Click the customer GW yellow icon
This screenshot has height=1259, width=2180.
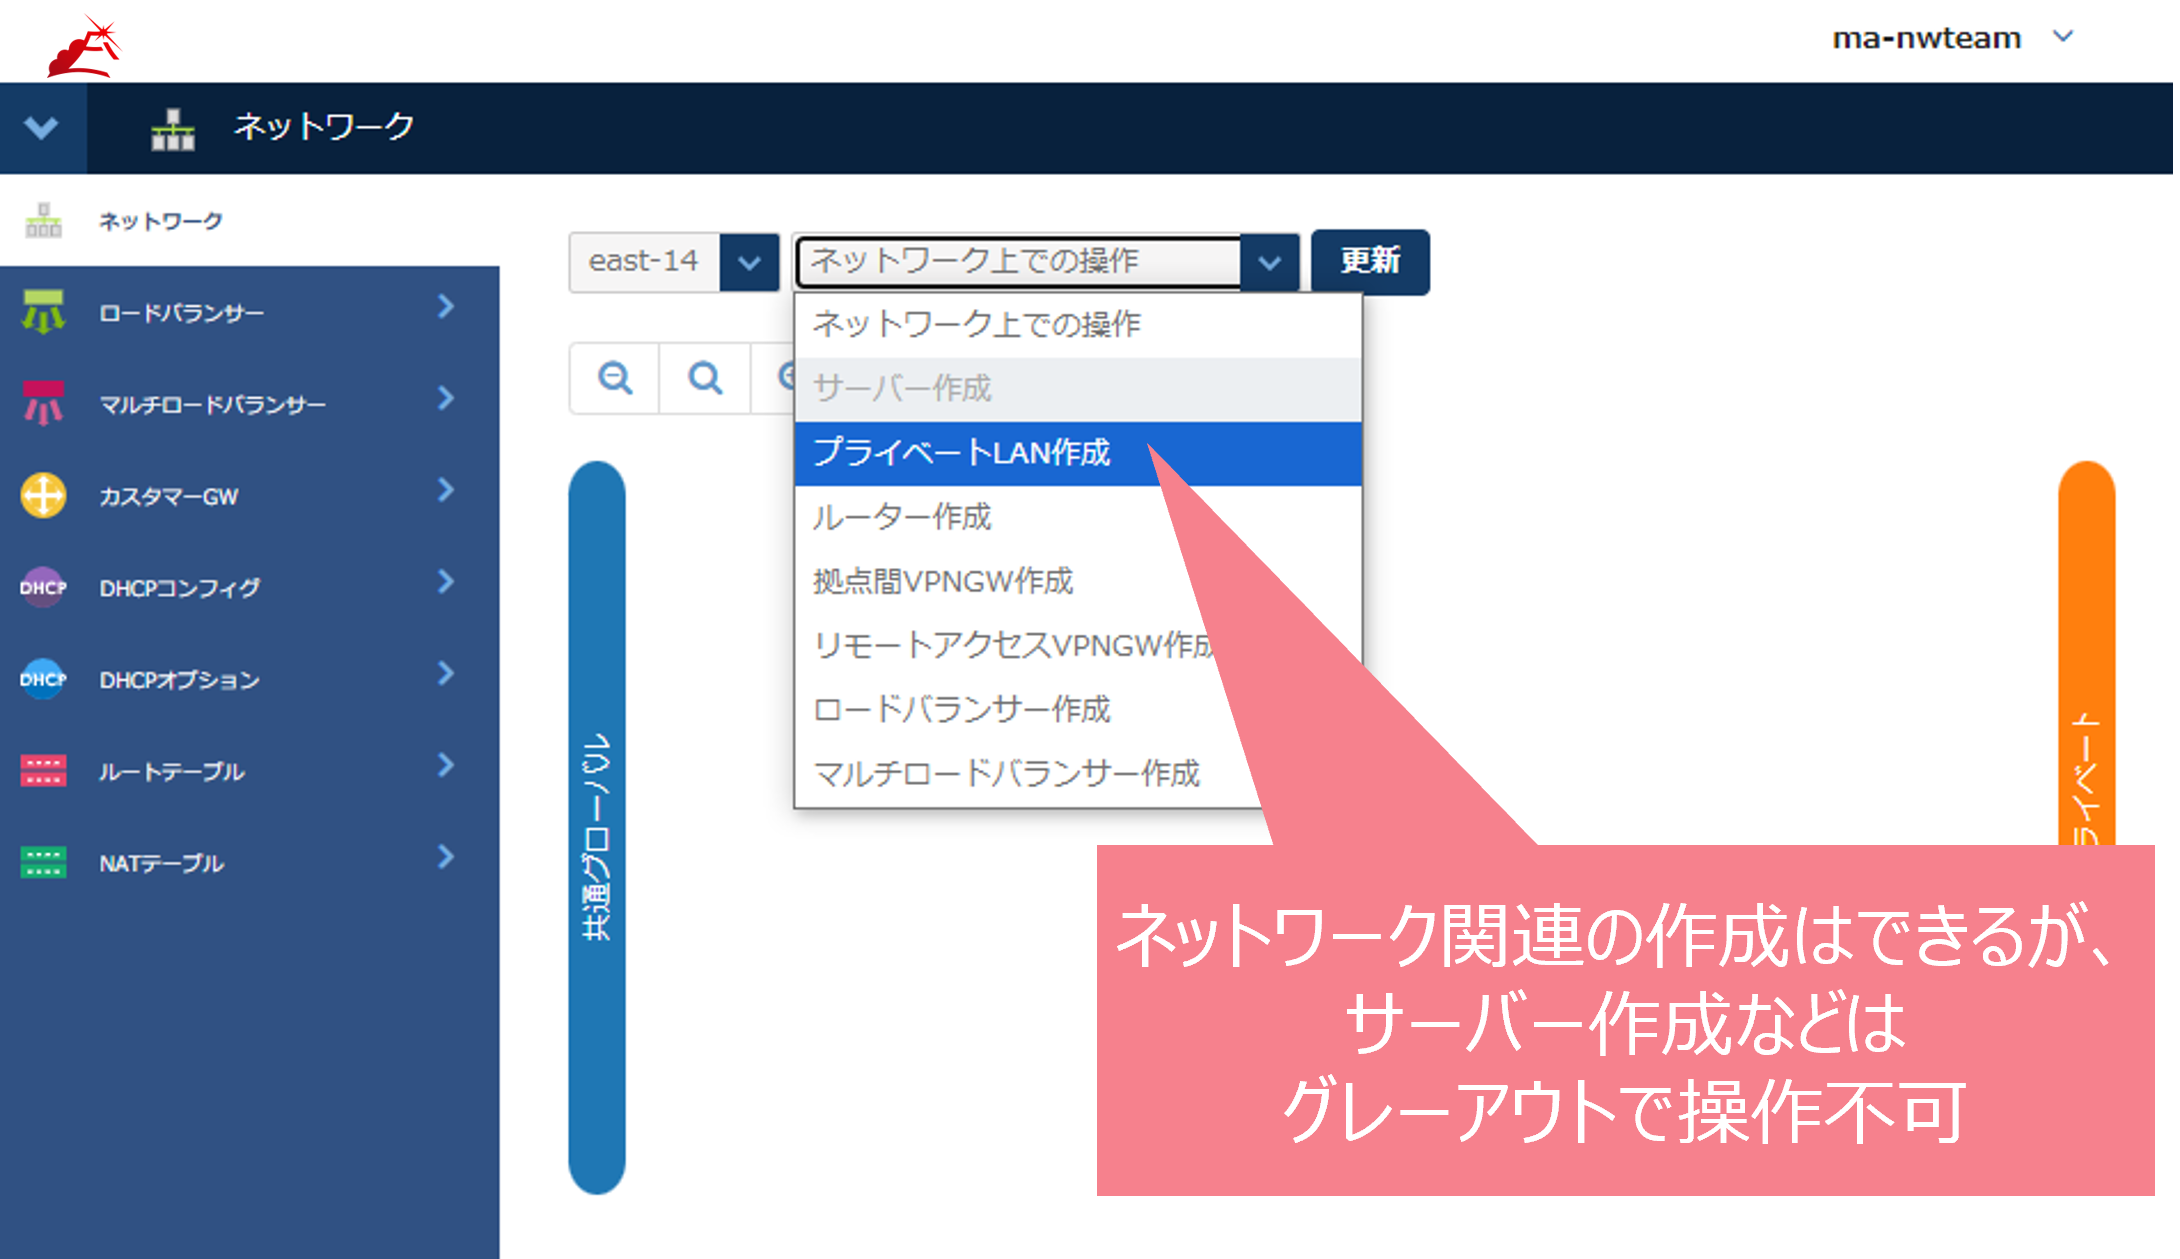pos(43,495)
